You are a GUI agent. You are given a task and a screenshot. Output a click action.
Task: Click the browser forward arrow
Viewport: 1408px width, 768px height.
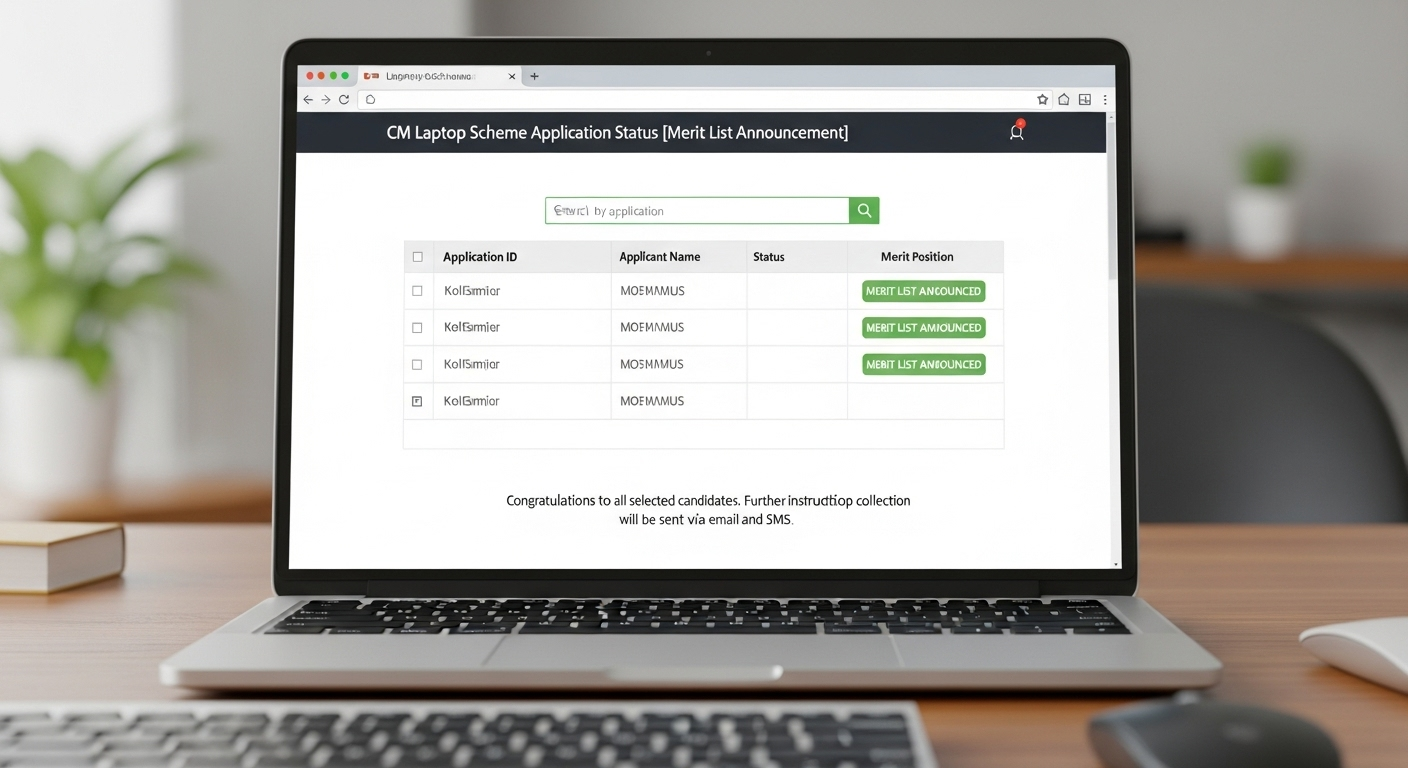click(x=325, y=100)
